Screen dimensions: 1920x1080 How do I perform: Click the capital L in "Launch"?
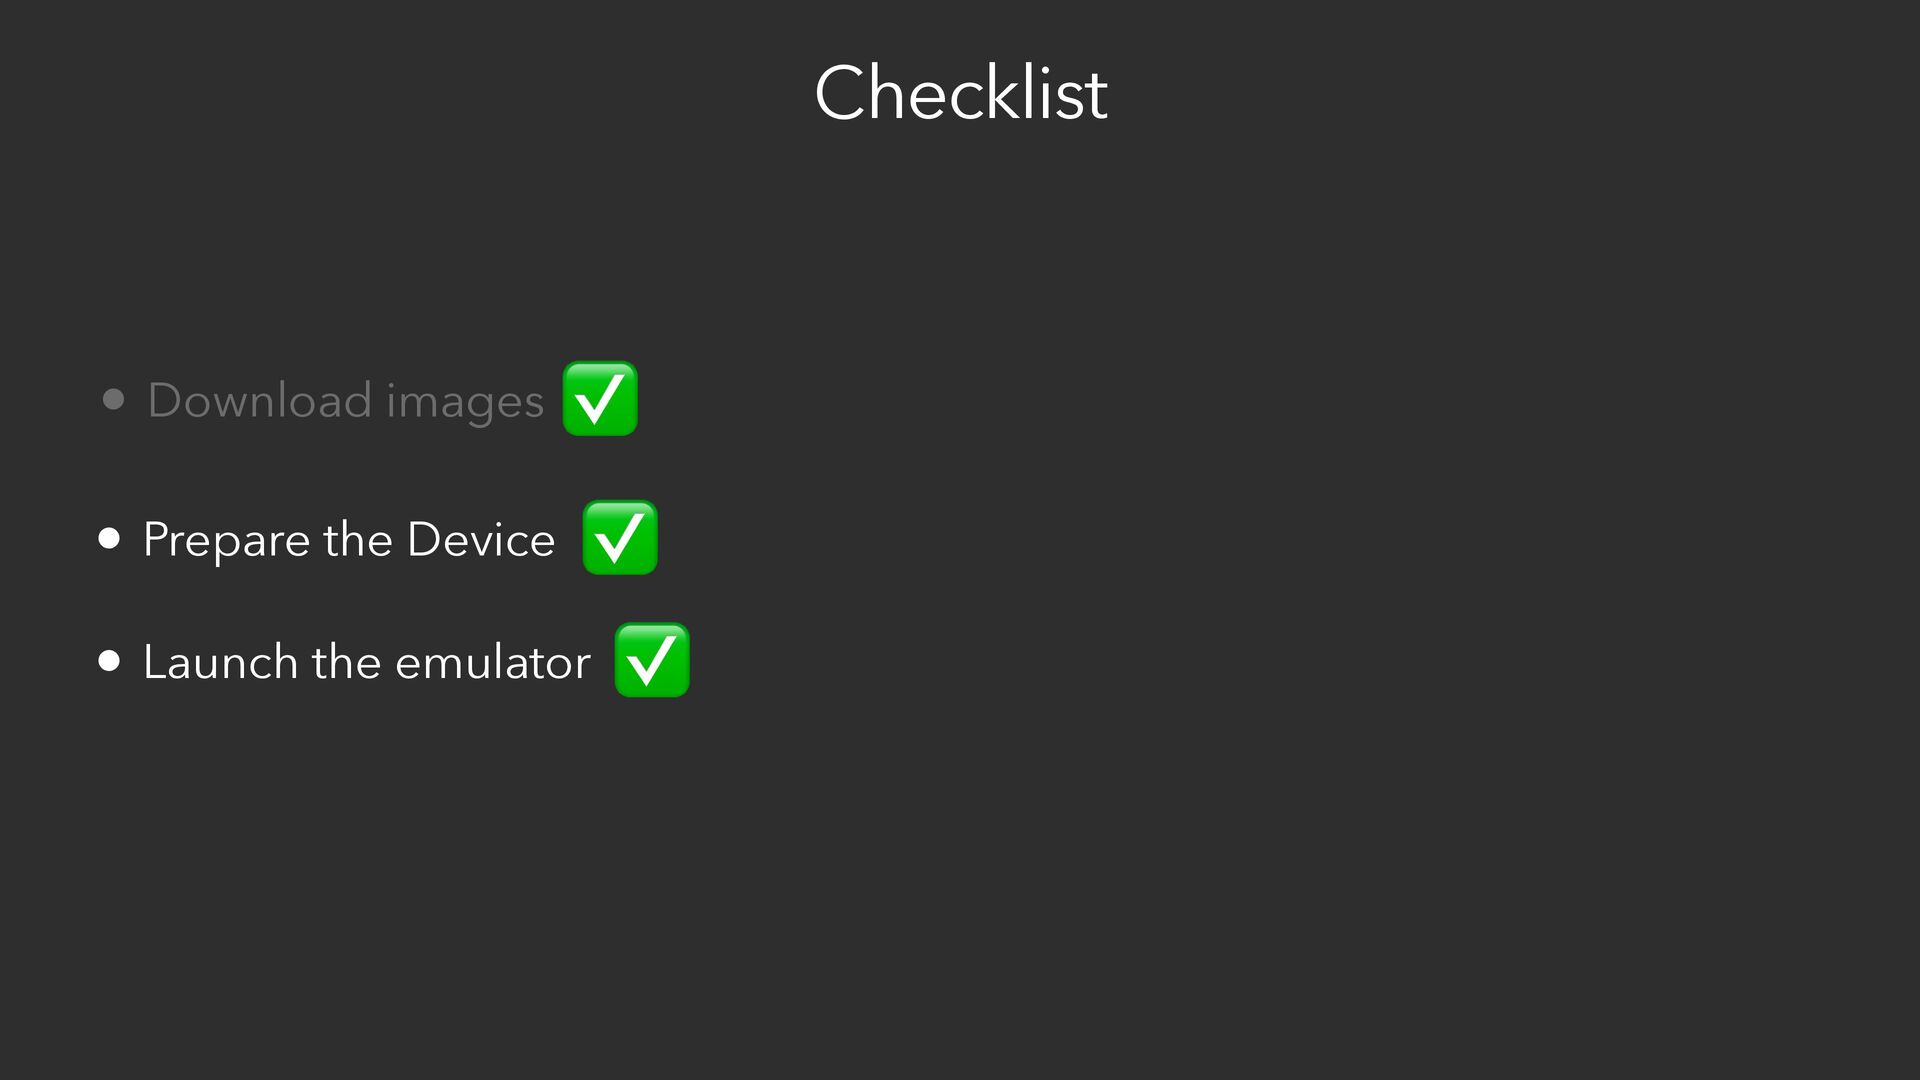(x=153, y=662)
